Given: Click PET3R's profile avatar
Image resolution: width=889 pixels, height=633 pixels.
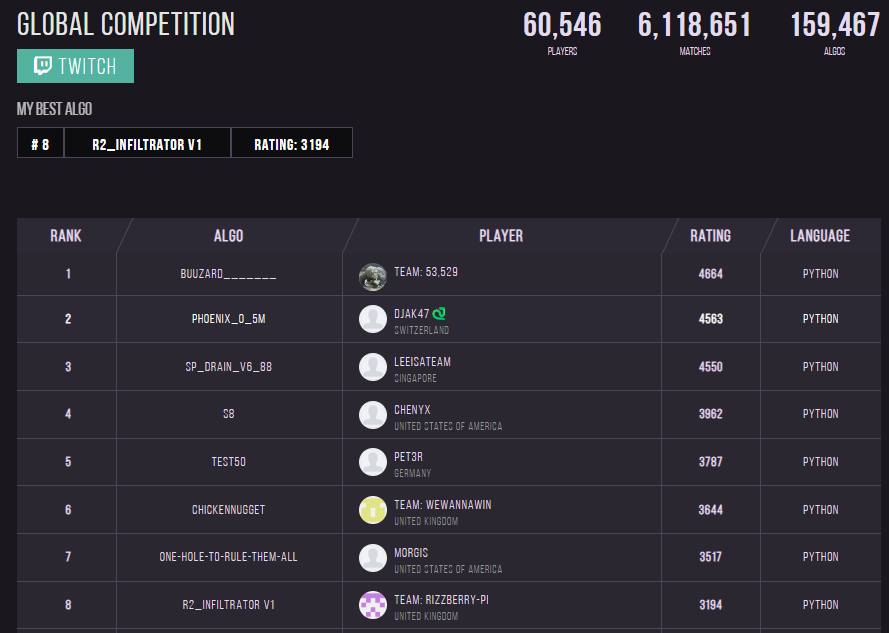Looking at the screenshot, I should (373, 462).
